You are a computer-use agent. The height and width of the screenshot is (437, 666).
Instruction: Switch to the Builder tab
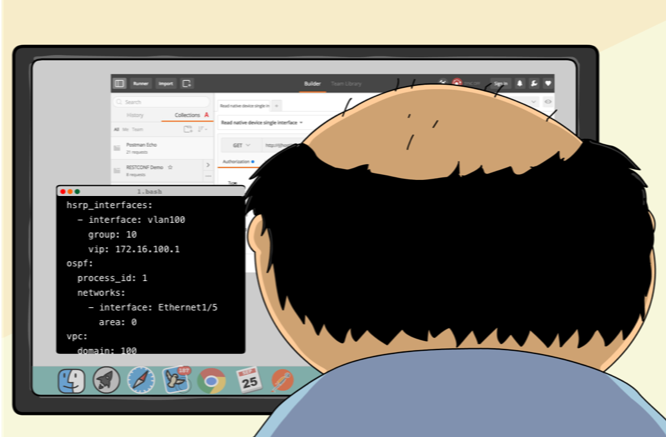(313, 84)
